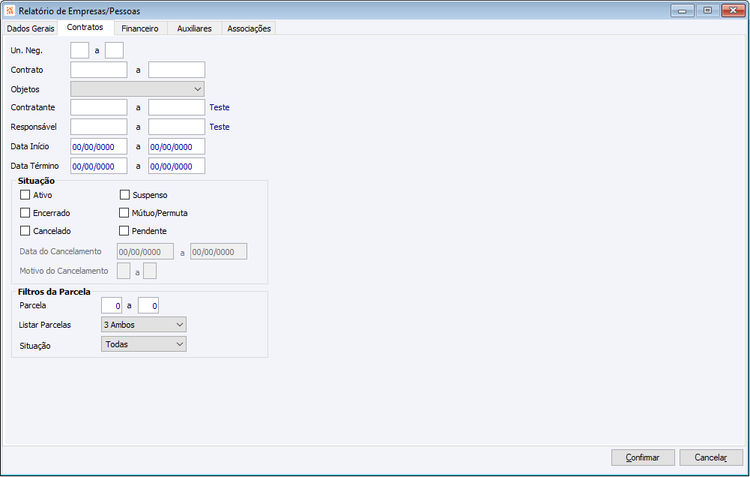Click the application icon in the title bar
750x477 pixels.
(10, 10)
